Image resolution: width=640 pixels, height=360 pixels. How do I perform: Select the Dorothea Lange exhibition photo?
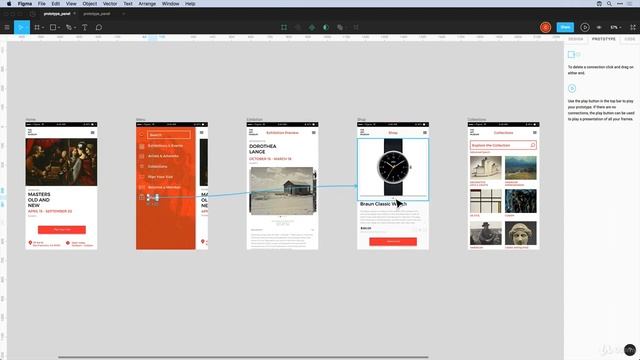click(x=282, y=191)
